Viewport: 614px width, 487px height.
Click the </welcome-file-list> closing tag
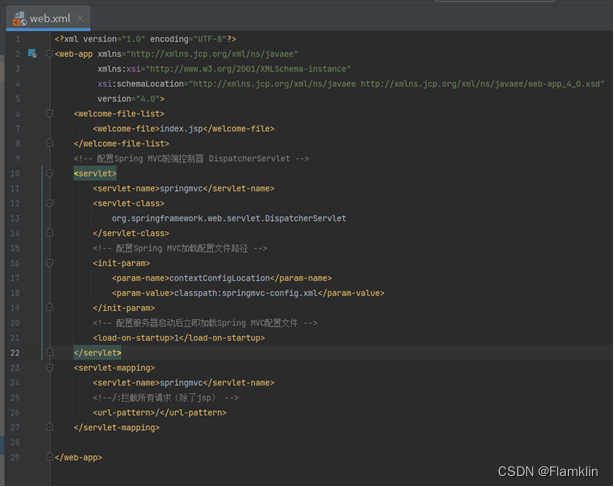tap(121, 143)
